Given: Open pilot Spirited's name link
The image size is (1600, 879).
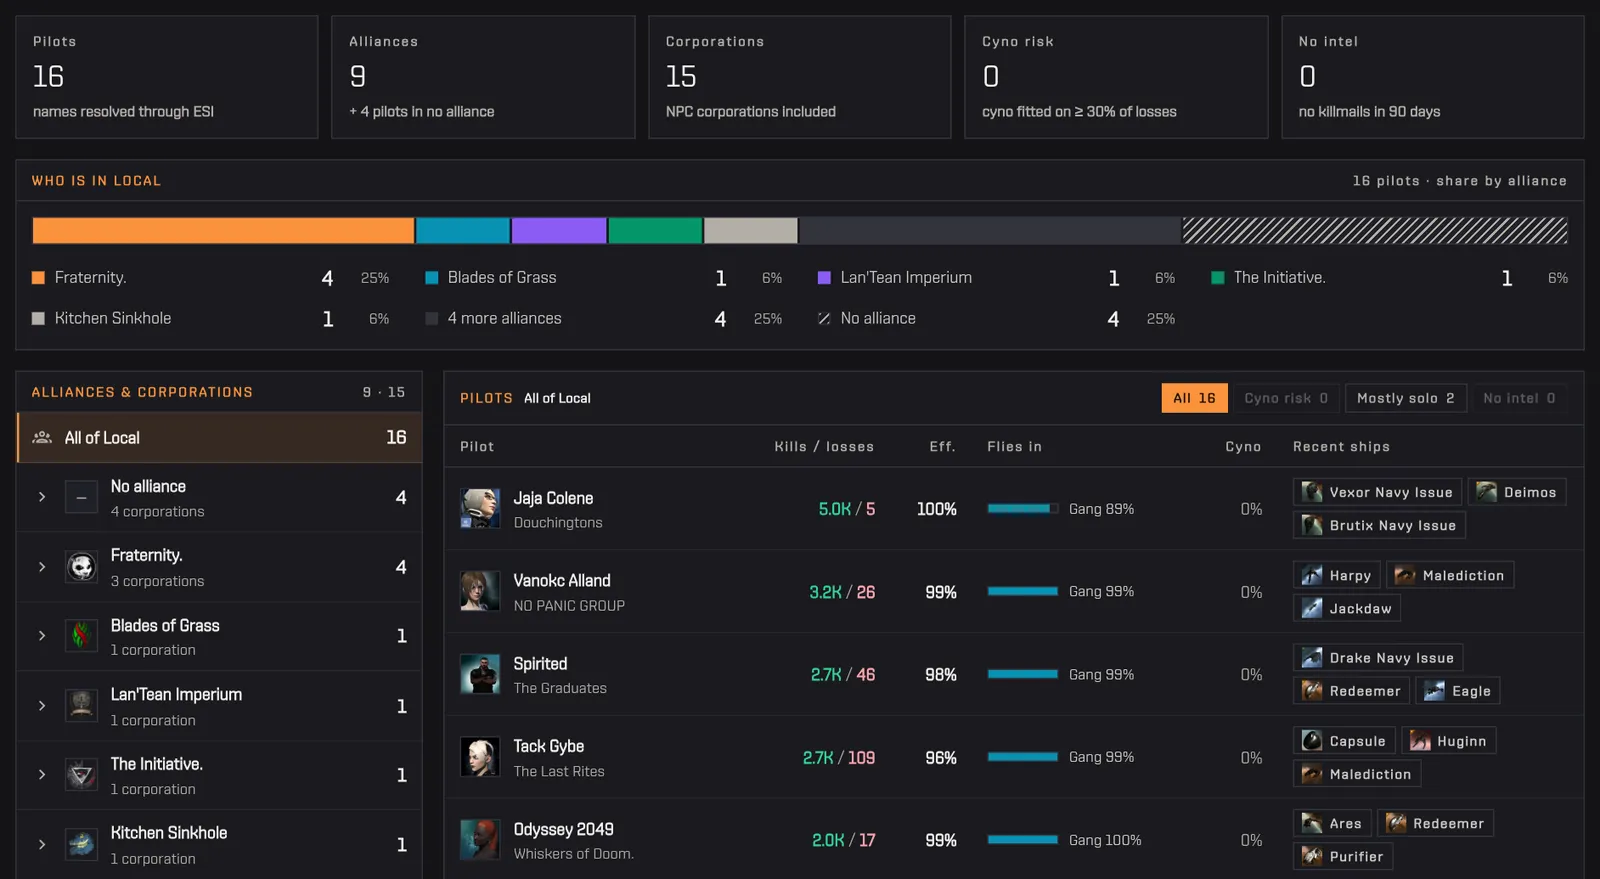Looking at the screenshot, I should pyautogui.click(x=540, y=664).
